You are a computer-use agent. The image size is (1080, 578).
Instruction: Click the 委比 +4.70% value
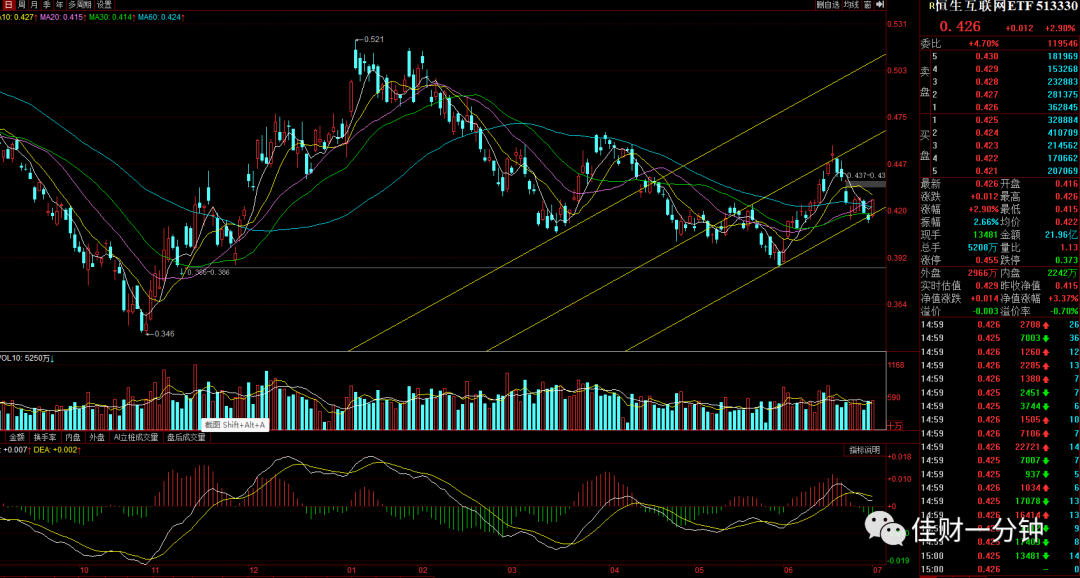(x=982, y=43)
